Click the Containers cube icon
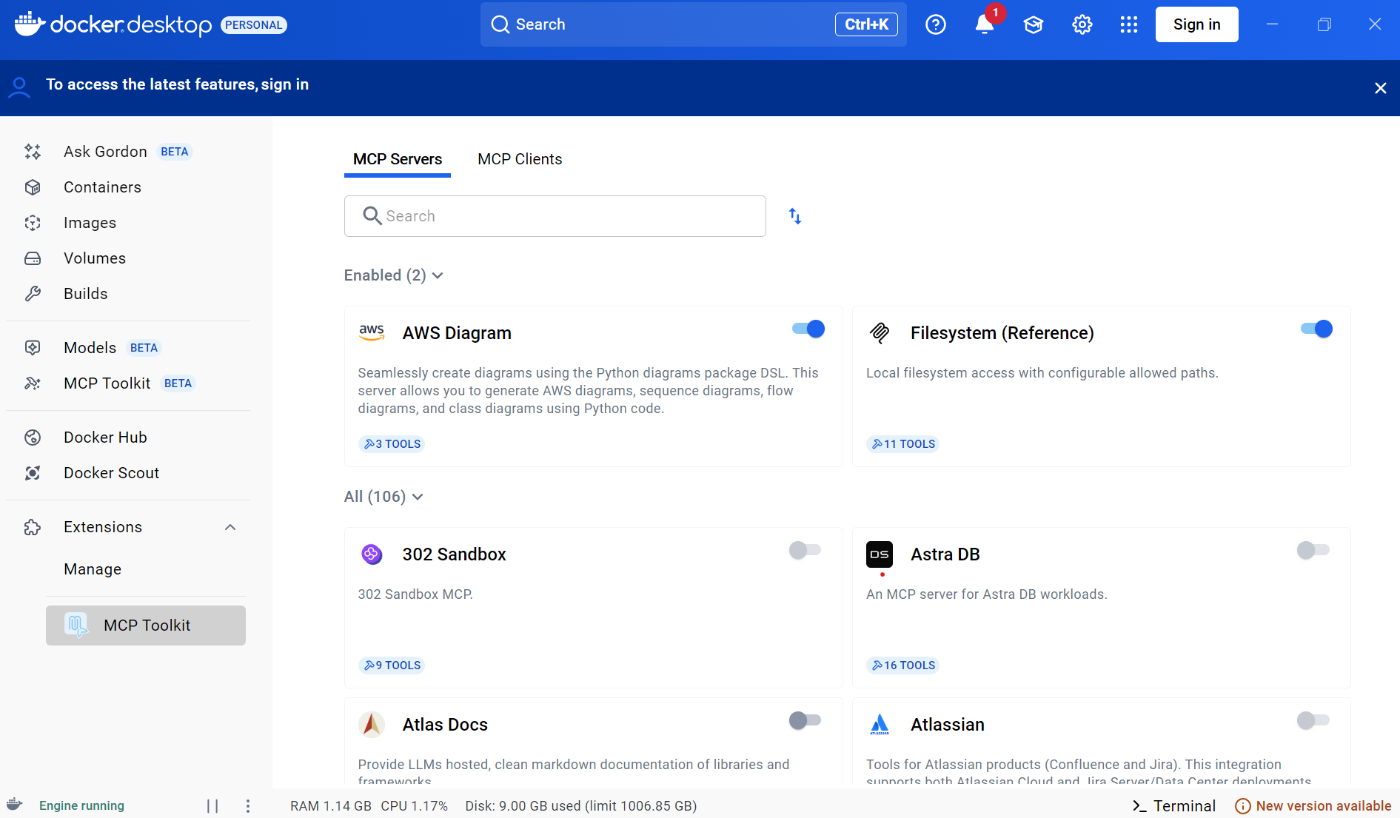This screenshot has height=818, width=1400. (x=33, y=187)
